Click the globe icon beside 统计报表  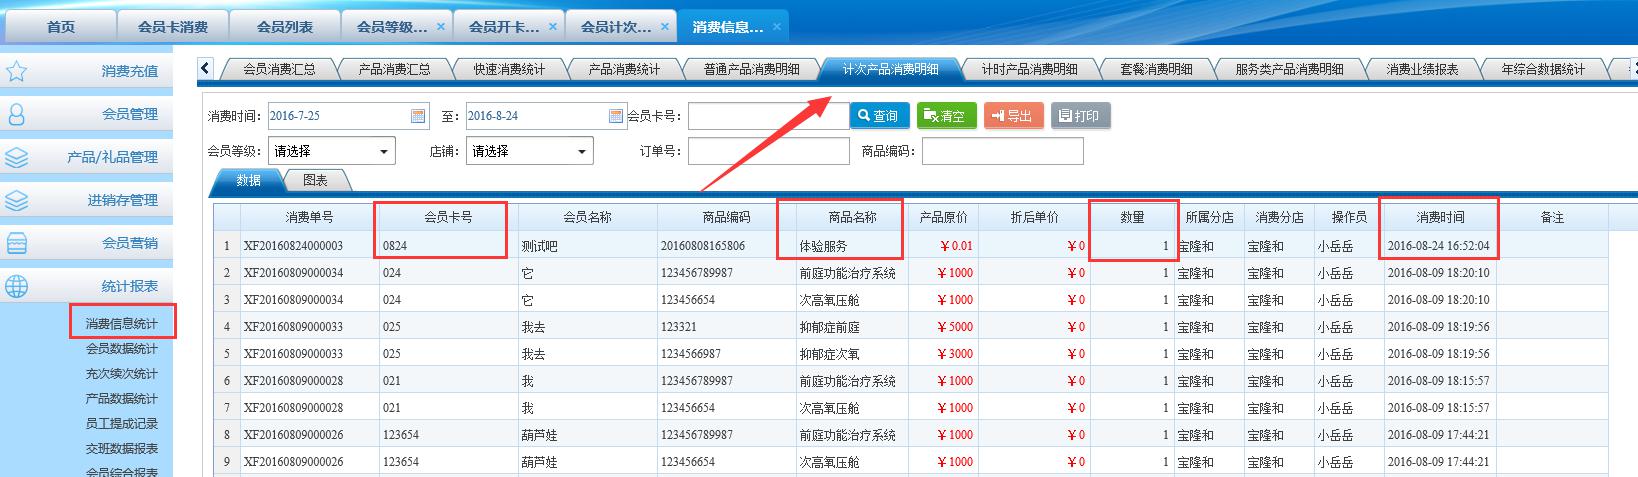click(x=17, y=286)
